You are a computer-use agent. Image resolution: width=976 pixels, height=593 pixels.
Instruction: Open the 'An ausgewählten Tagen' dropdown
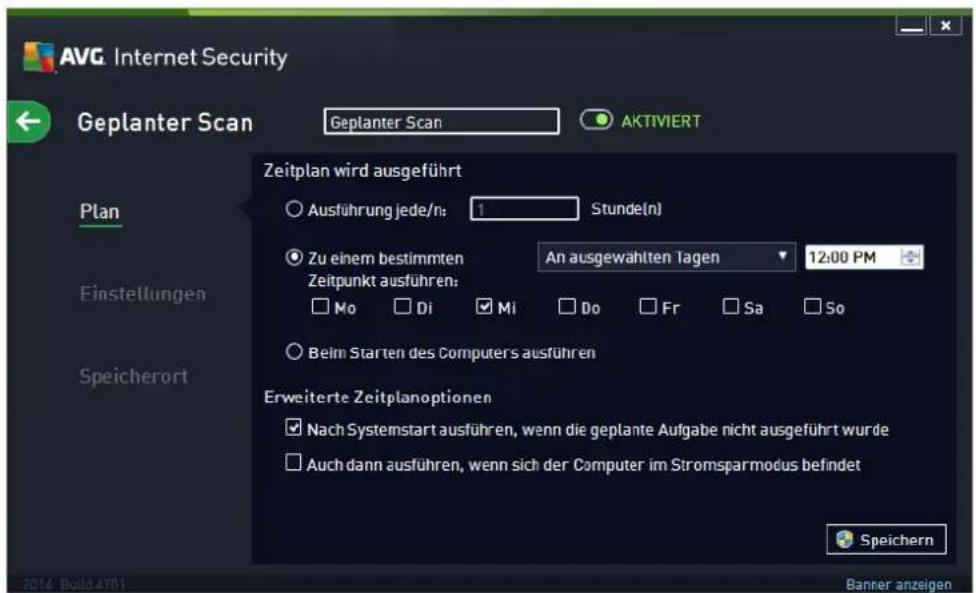coord(666,257)
